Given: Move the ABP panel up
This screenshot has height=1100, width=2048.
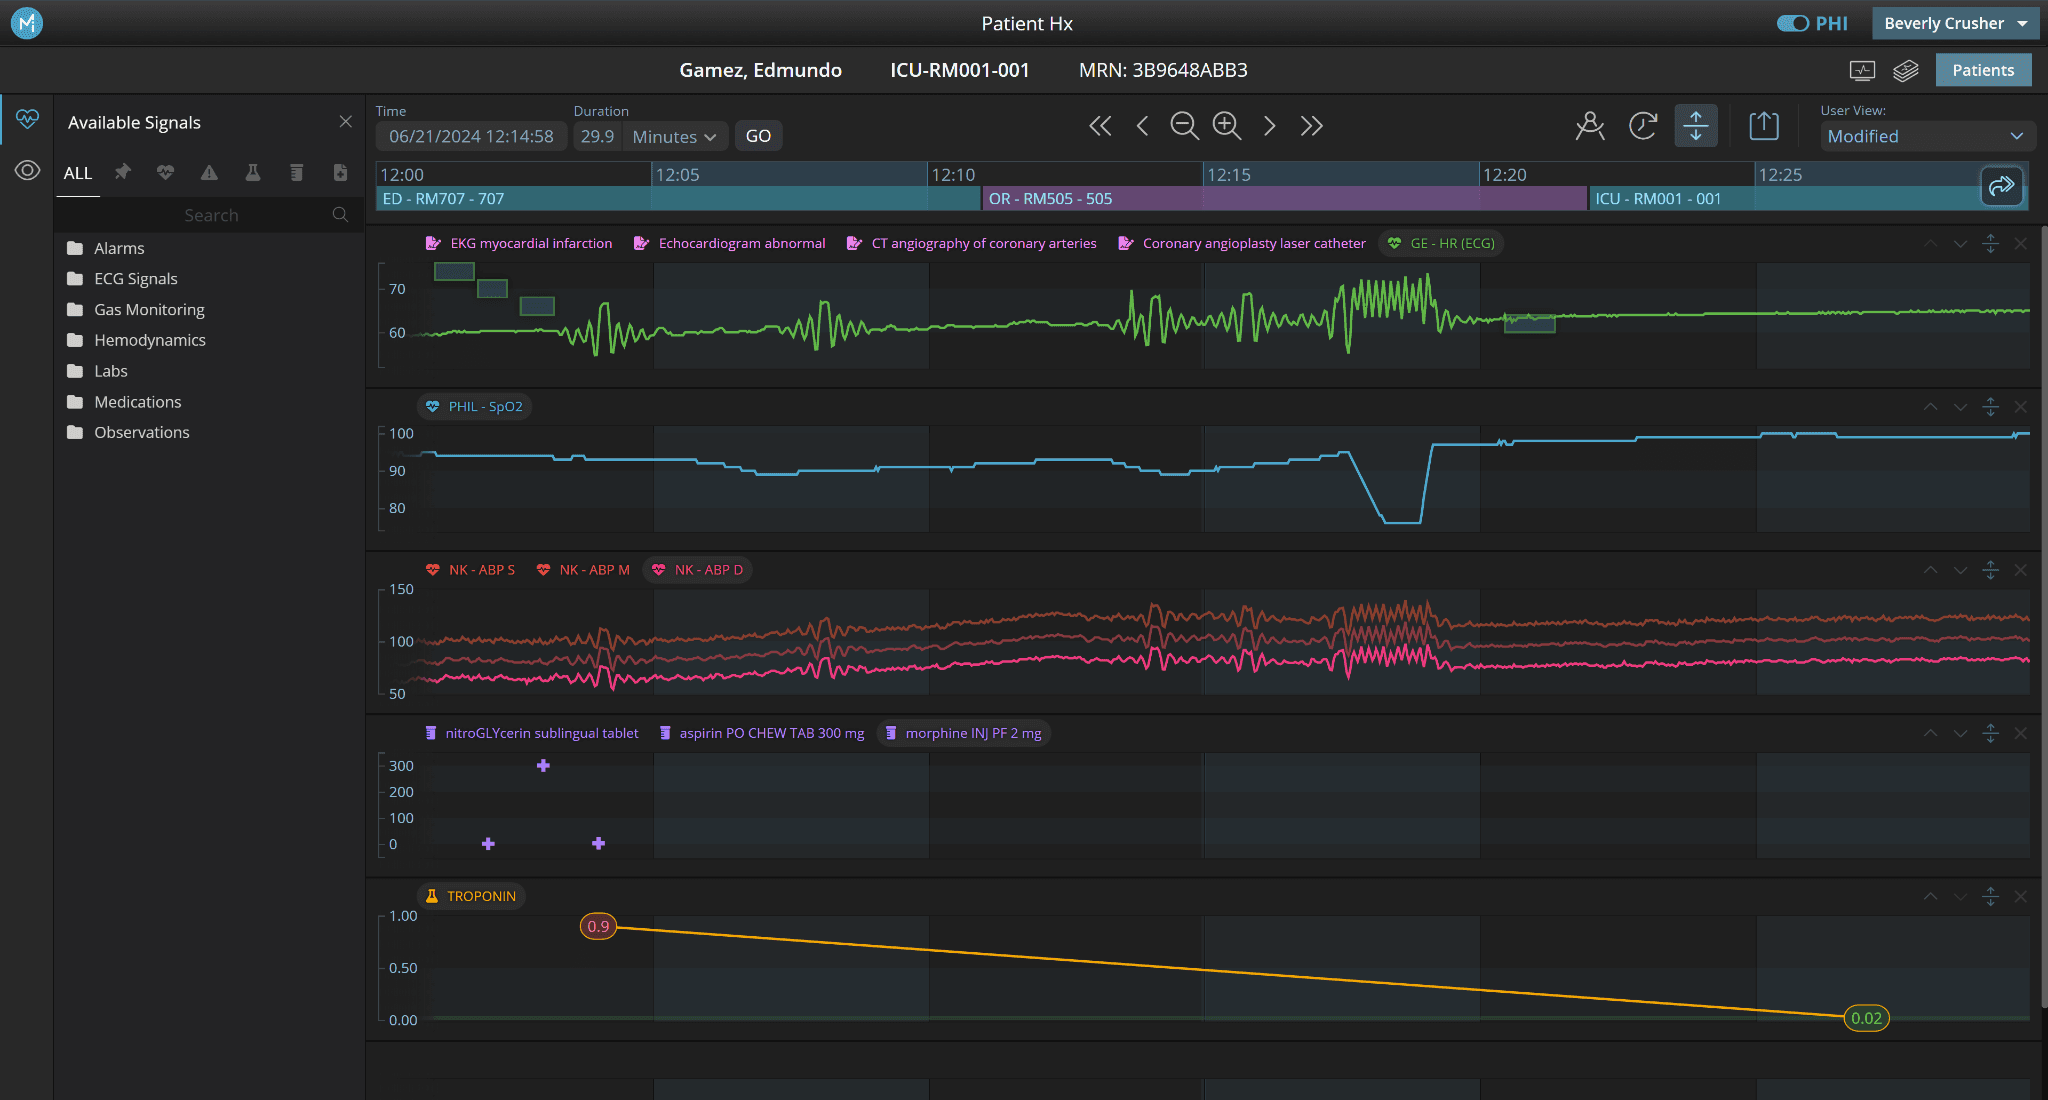Looking at the screenshot, I should [1930, 570].
